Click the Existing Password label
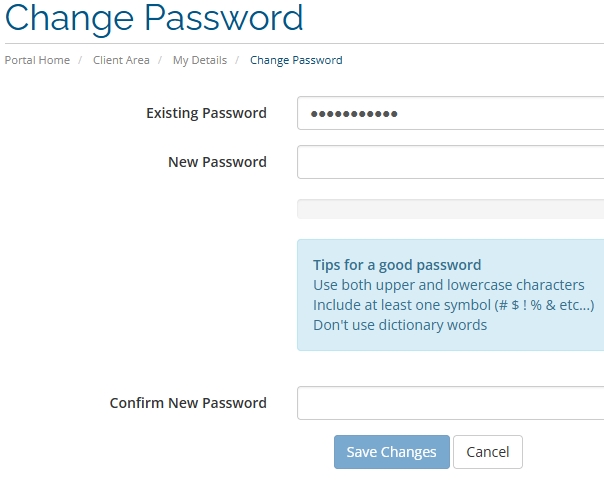Screen dimensions: 604x480 coord(206,113)
